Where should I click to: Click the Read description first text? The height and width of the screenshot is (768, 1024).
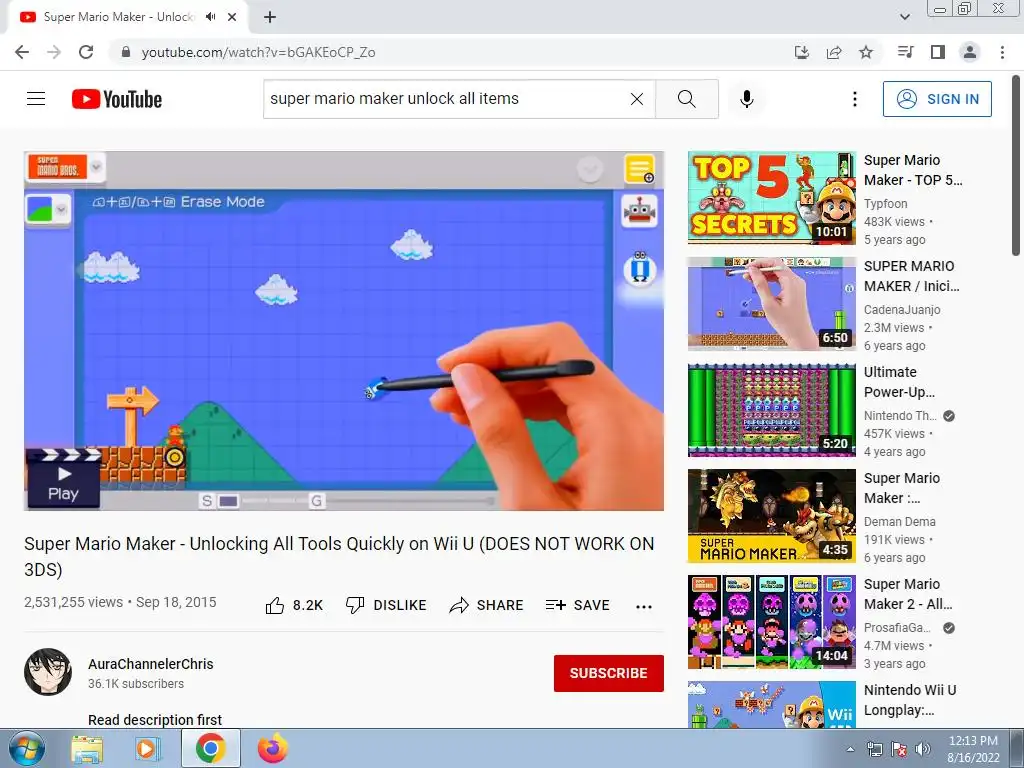155,720
